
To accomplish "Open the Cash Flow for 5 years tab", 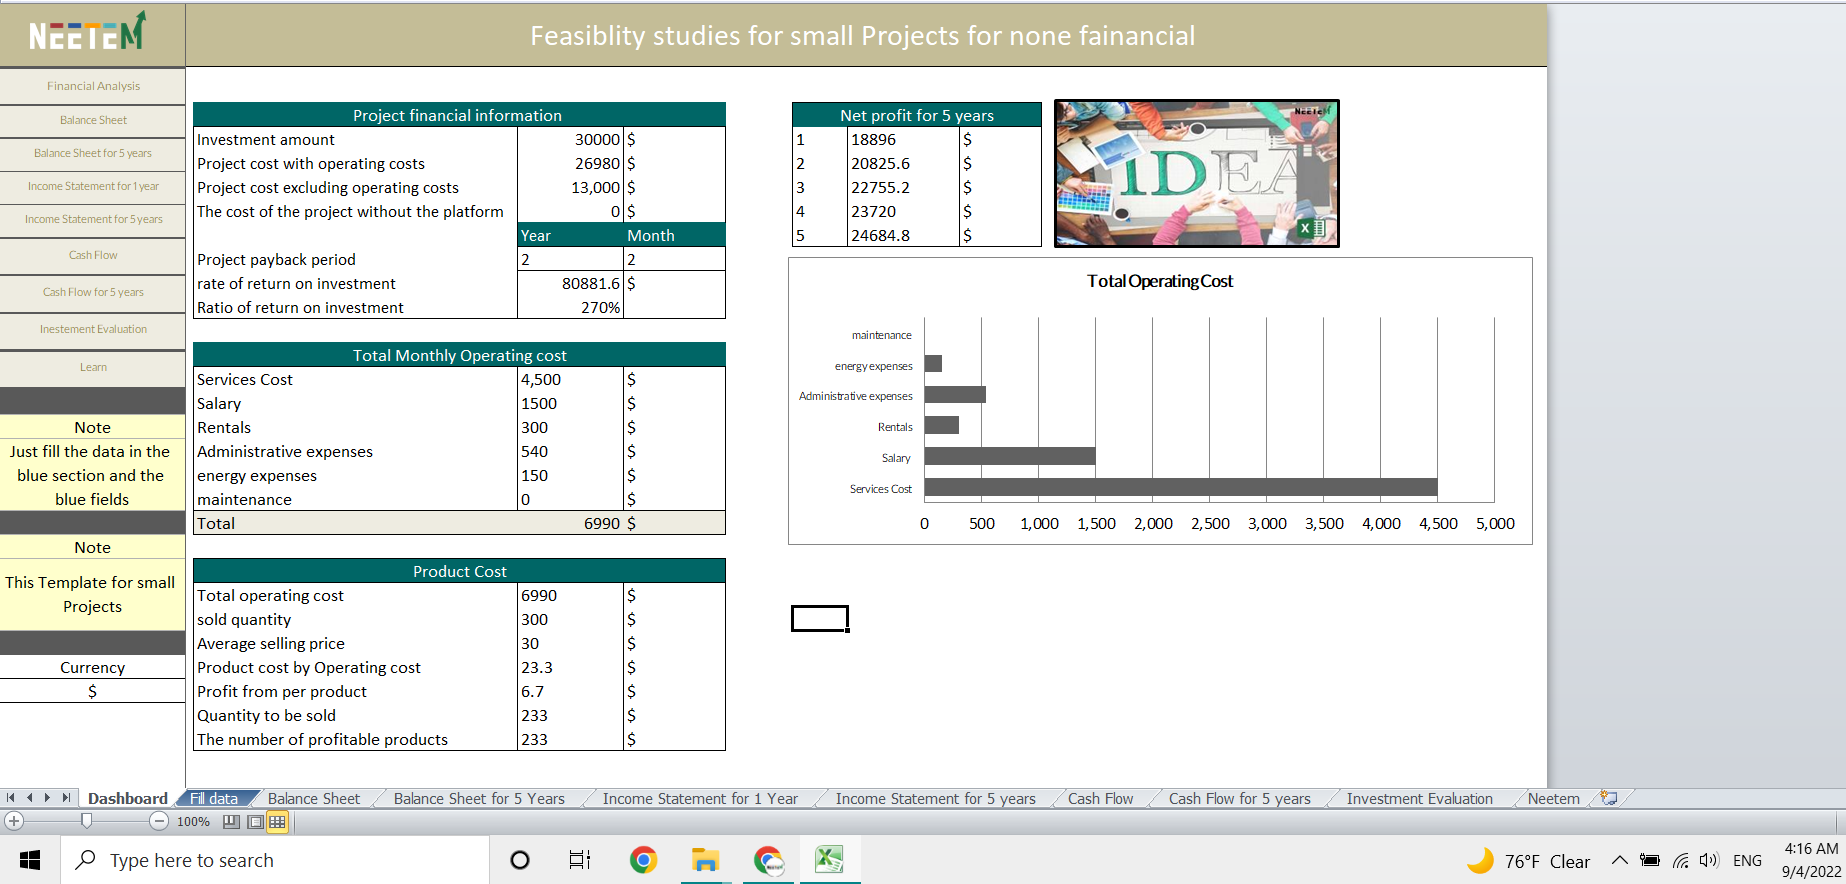I will point(1240,798).
